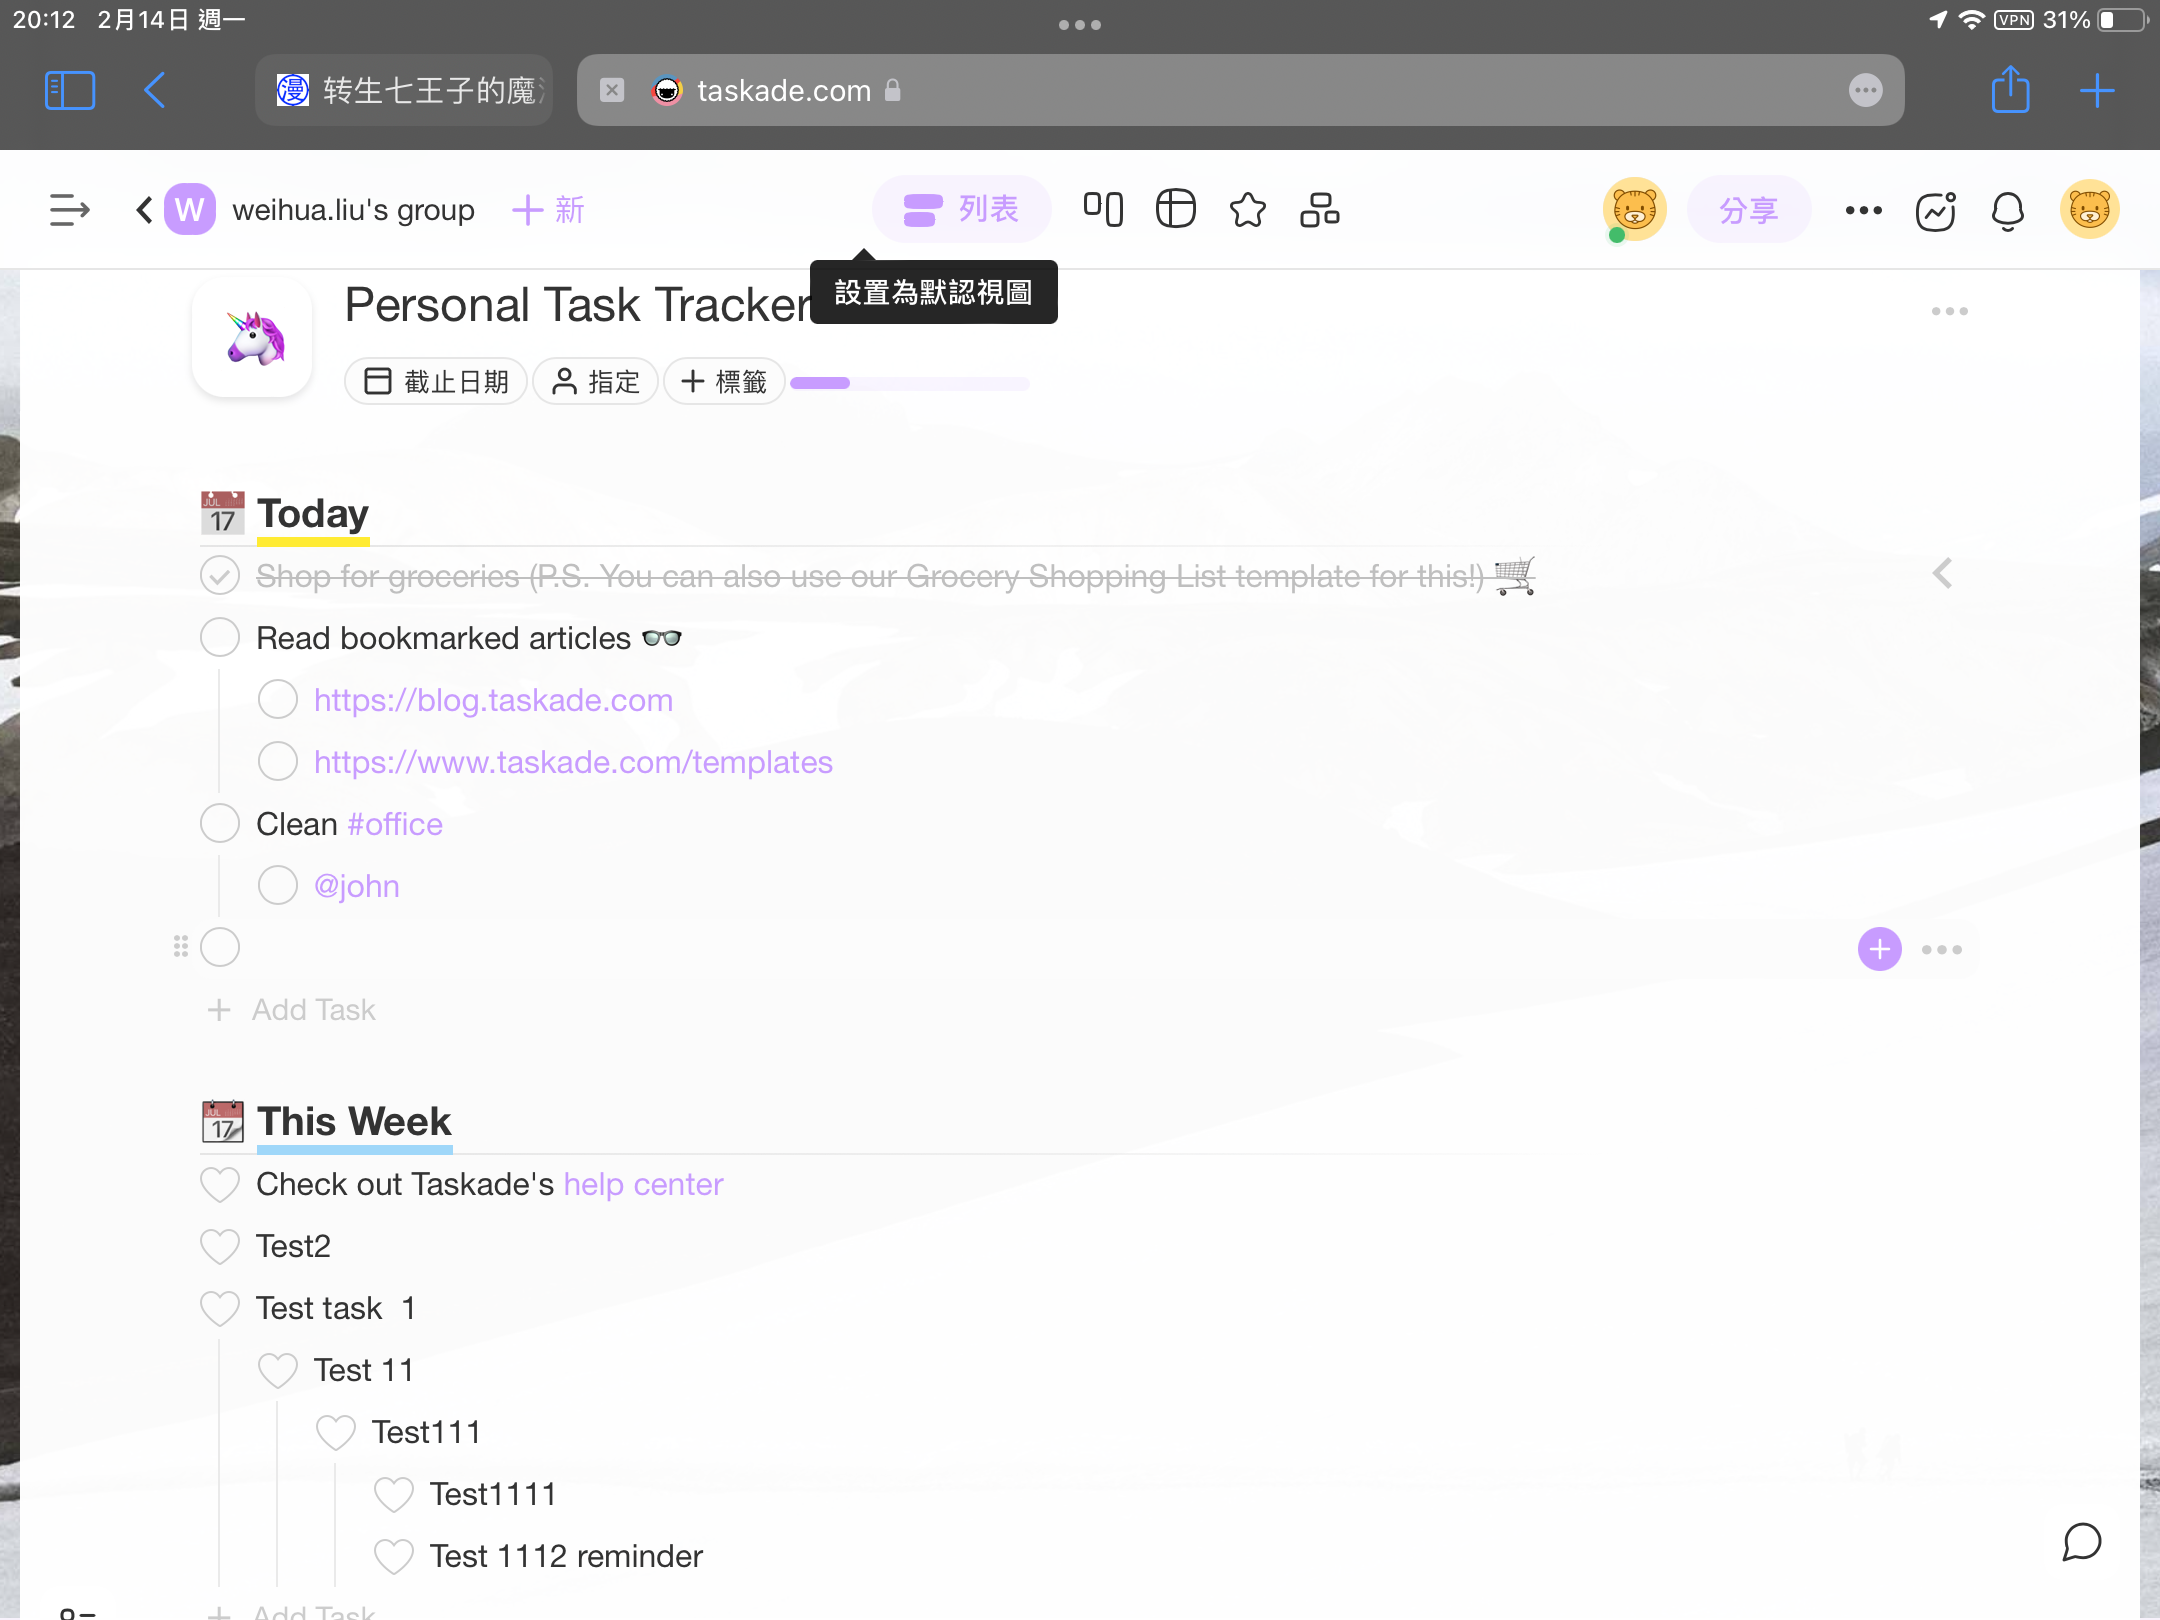Screen dimensions: 2160x1620
Task: Open the user profile tiger avatar
Action: coord(2090,210)
